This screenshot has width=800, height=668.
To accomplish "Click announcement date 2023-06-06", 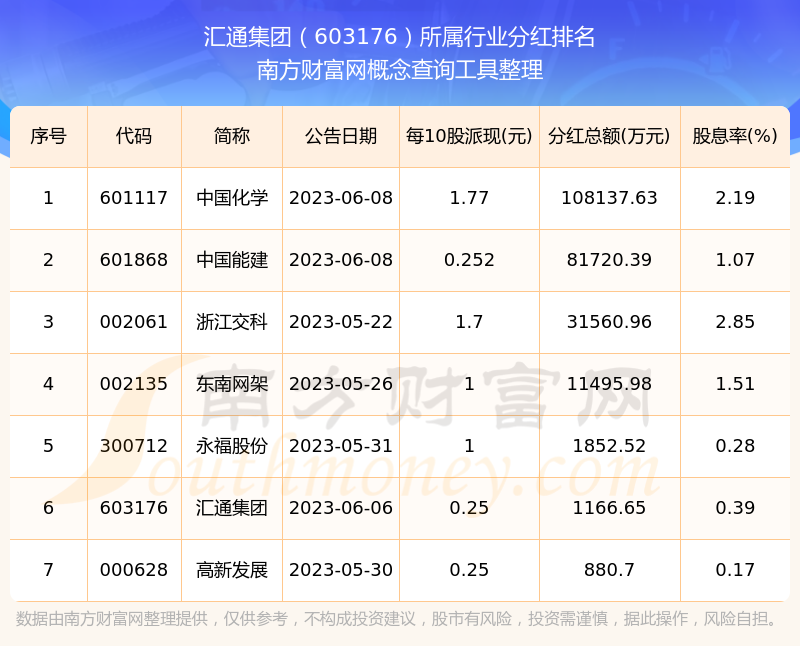I will [341, 508].
